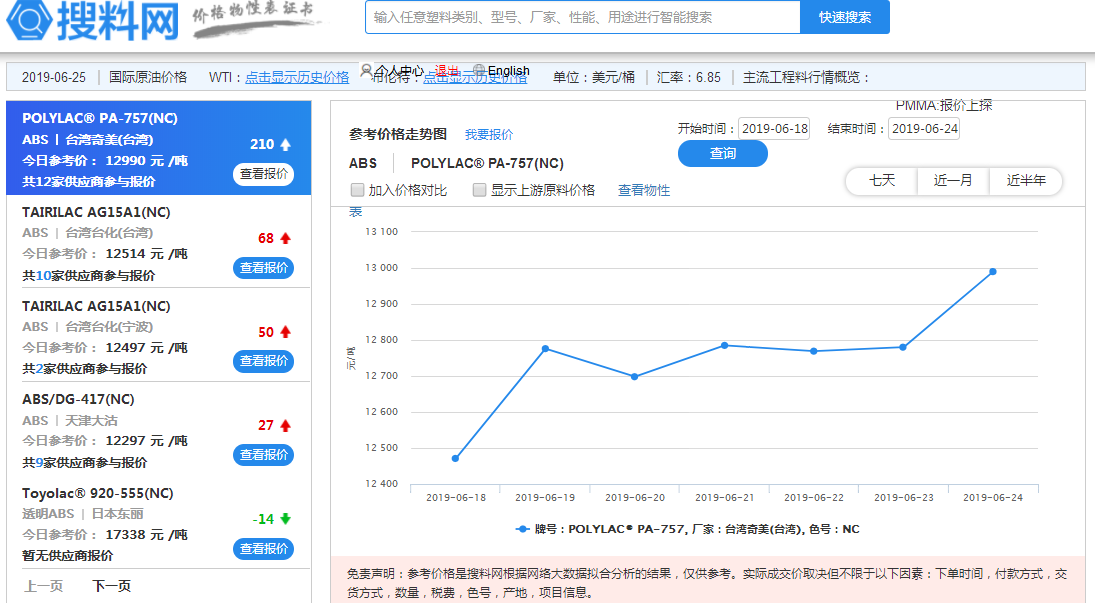Screen dimensions: 1095x603
Task: Open 个人中心 link
Action: pyautogui.click(x=399, y=71)
